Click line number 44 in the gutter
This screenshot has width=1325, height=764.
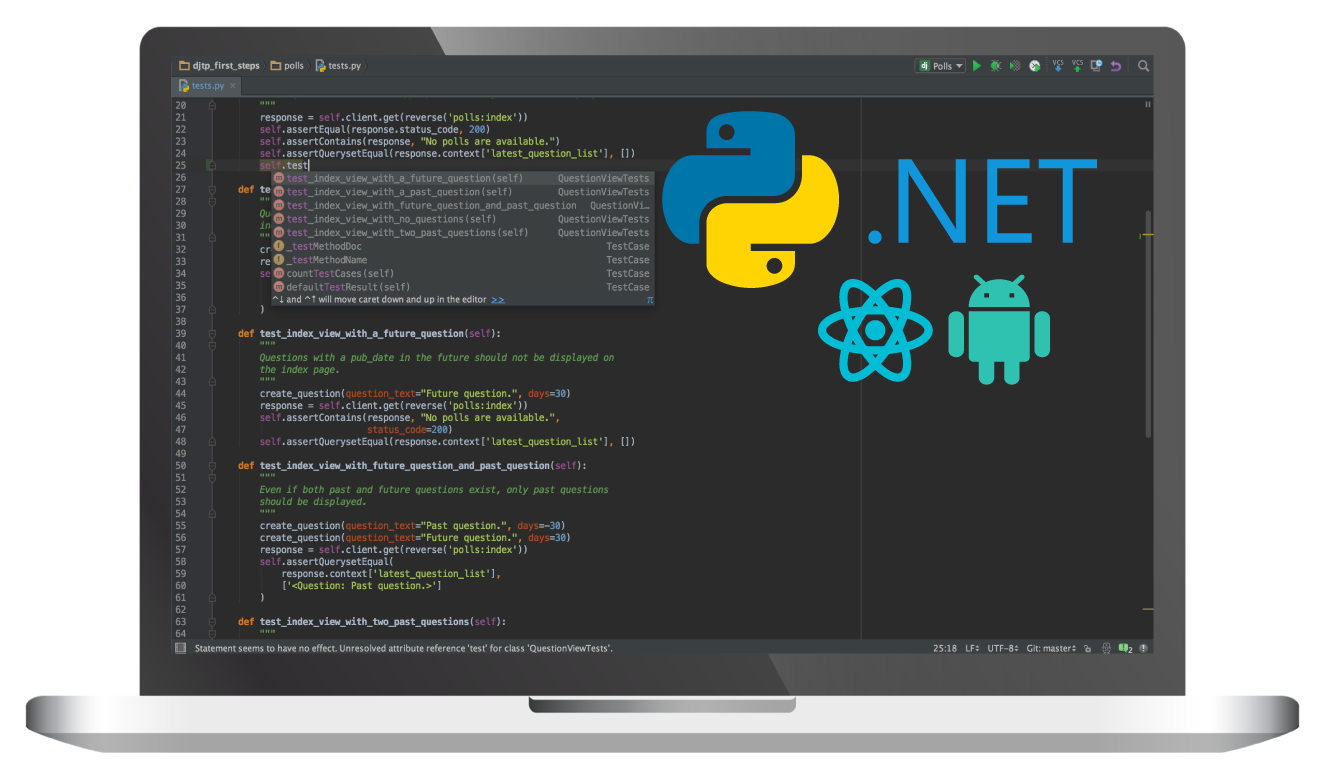180,394
